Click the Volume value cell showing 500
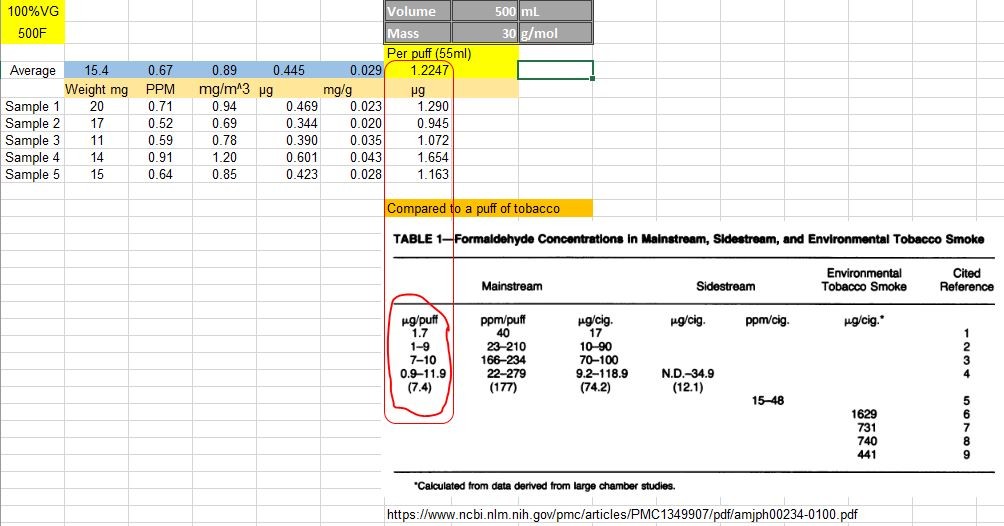The width and height of the screenshot is (1004, 526). pyautogui.click(x=485, y=11)
